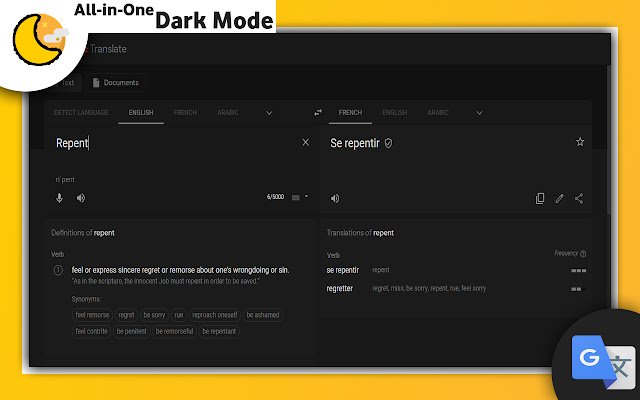Click the 'reproach oneself' synonym chip
The width and height of the screenshot is (640, 400).
(215, 315)
